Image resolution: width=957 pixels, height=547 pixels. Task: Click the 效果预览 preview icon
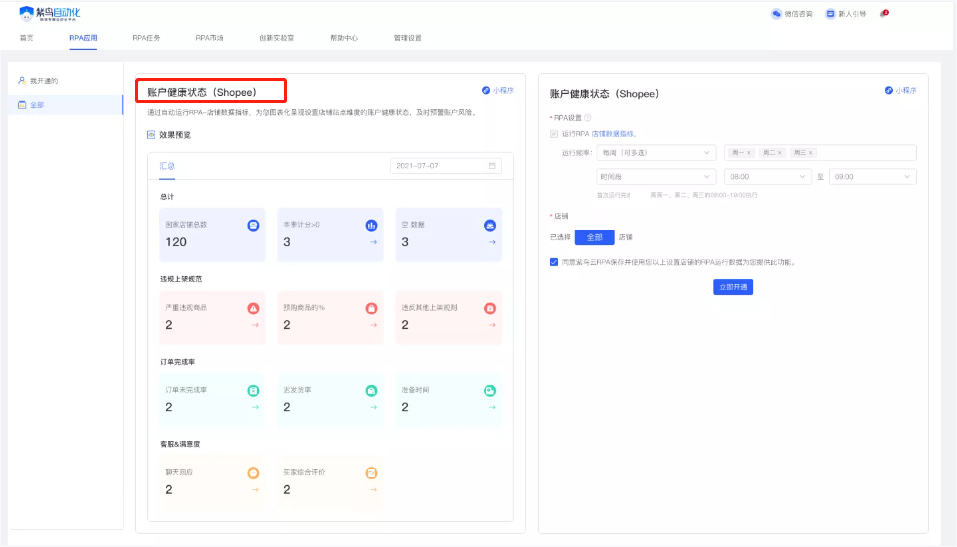(151, 134)
